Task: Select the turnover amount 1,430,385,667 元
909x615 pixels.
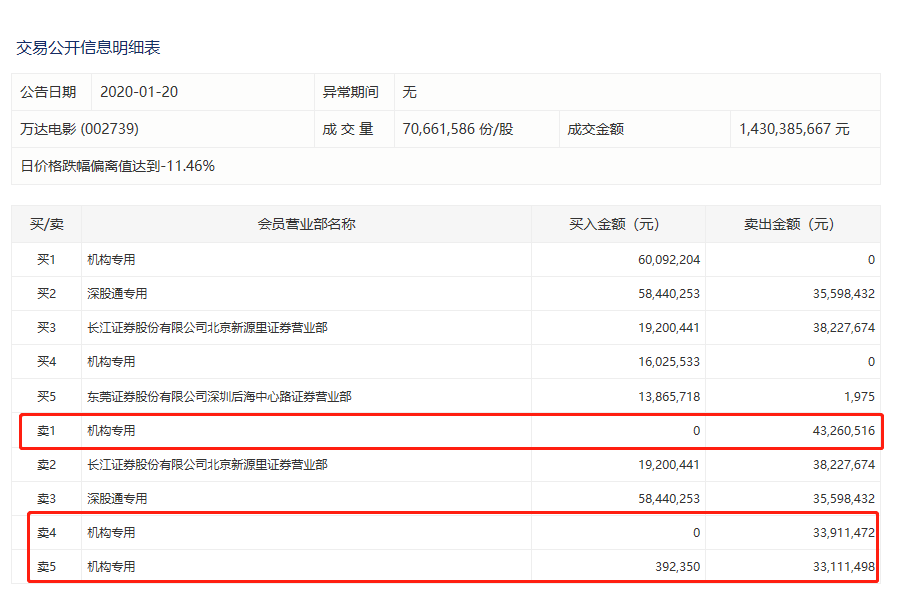Action: tap(794, 129)
